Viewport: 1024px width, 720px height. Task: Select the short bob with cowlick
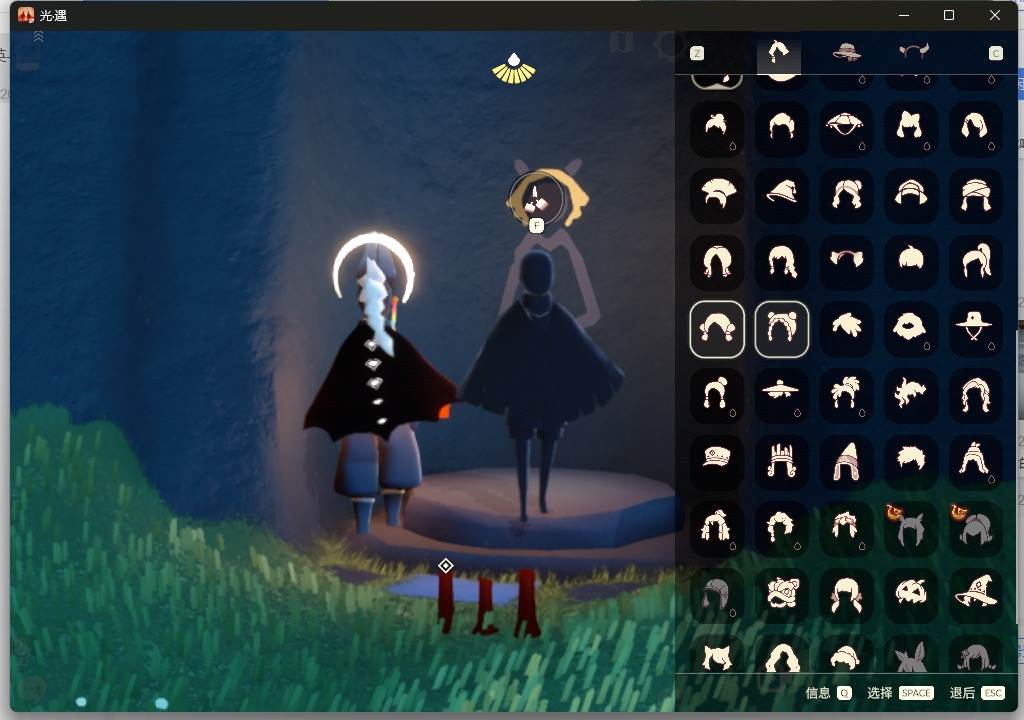(910, 261)
